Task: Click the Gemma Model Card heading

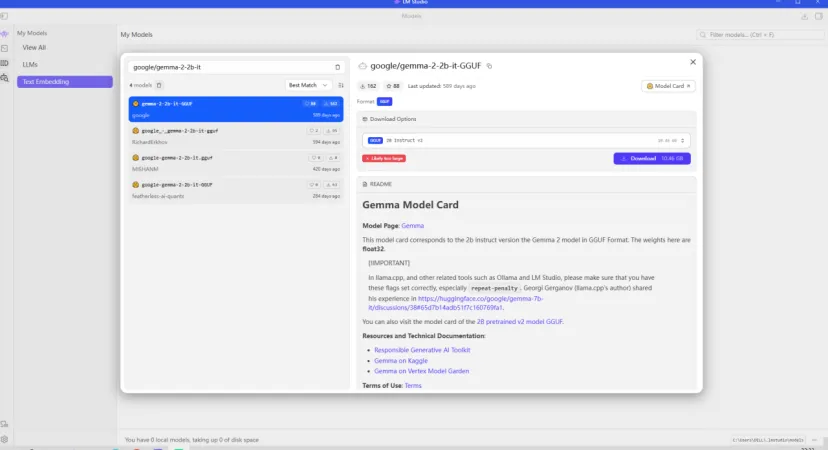Action: point(410,205)
